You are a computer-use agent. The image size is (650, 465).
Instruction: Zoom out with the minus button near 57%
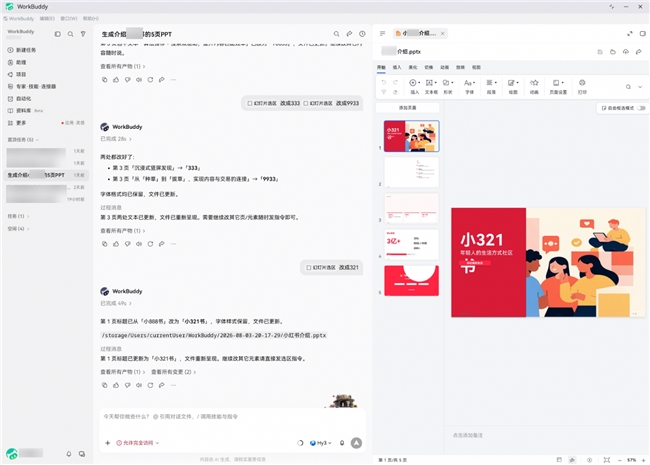pos(620,460)
